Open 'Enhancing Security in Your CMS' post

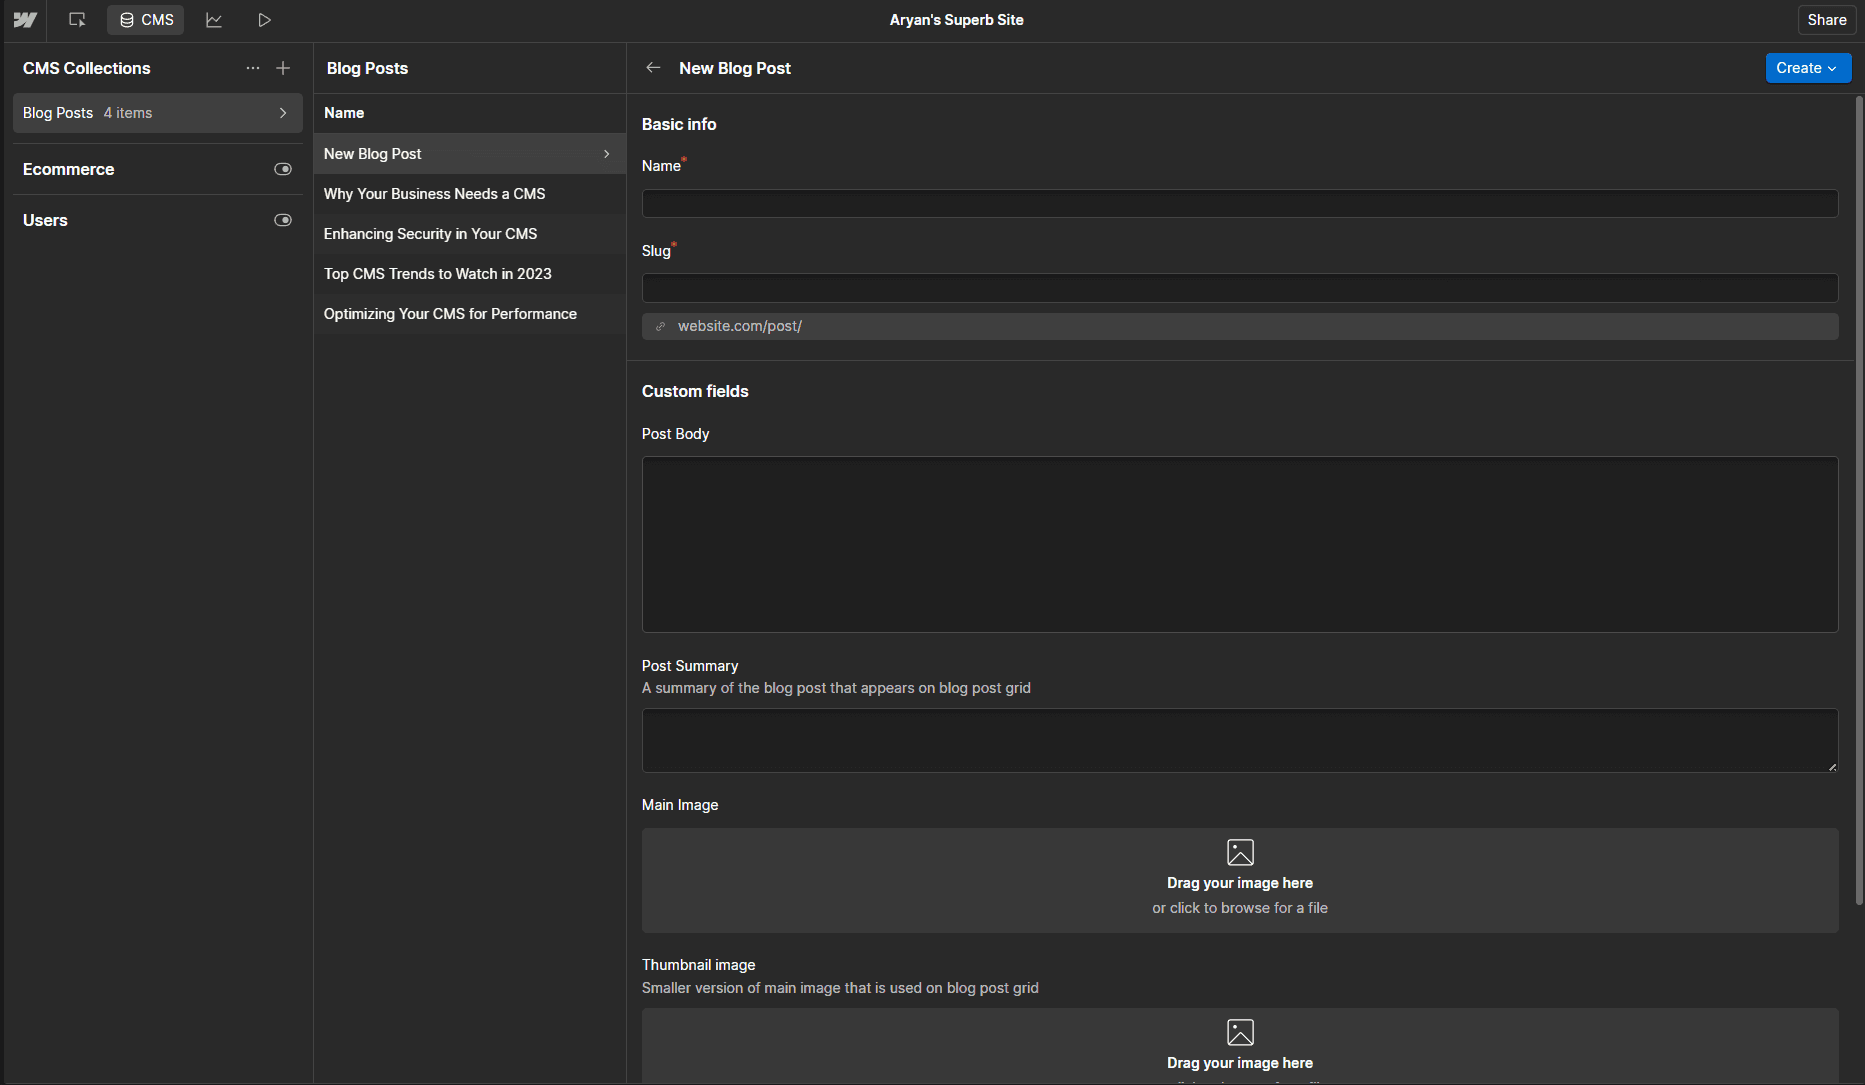pyautogui.click(x=469, y=234)
